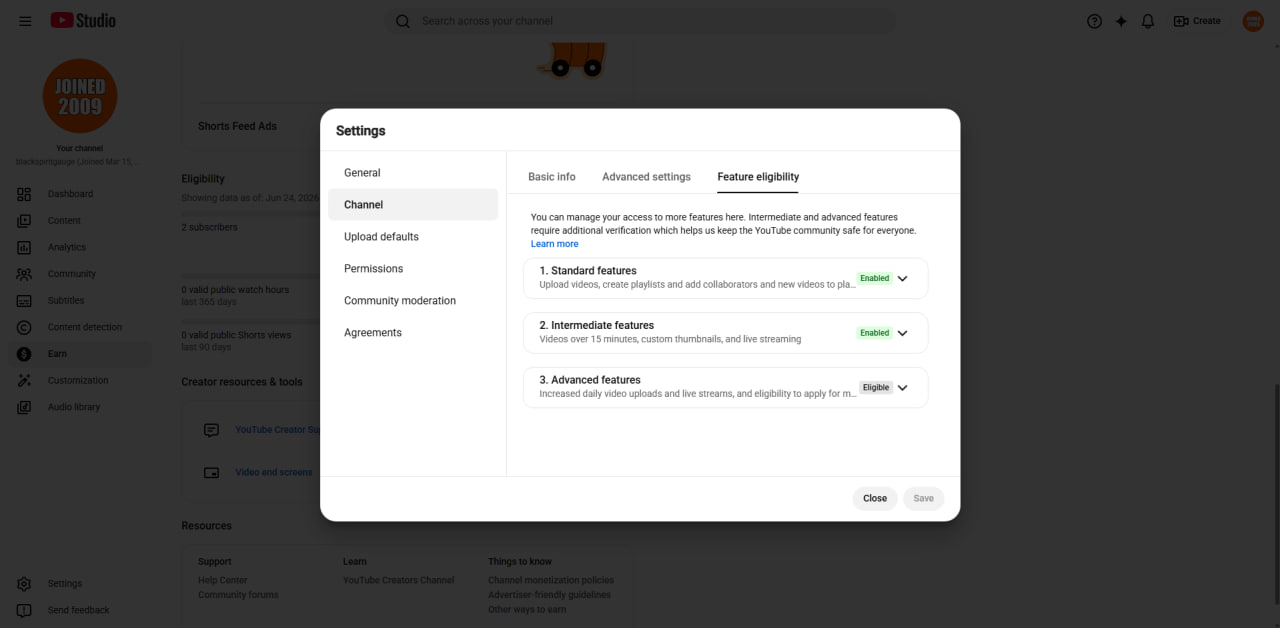1280x628 pixels.
Task: Open the hamburger navigation menu
Action: [25, 21]
